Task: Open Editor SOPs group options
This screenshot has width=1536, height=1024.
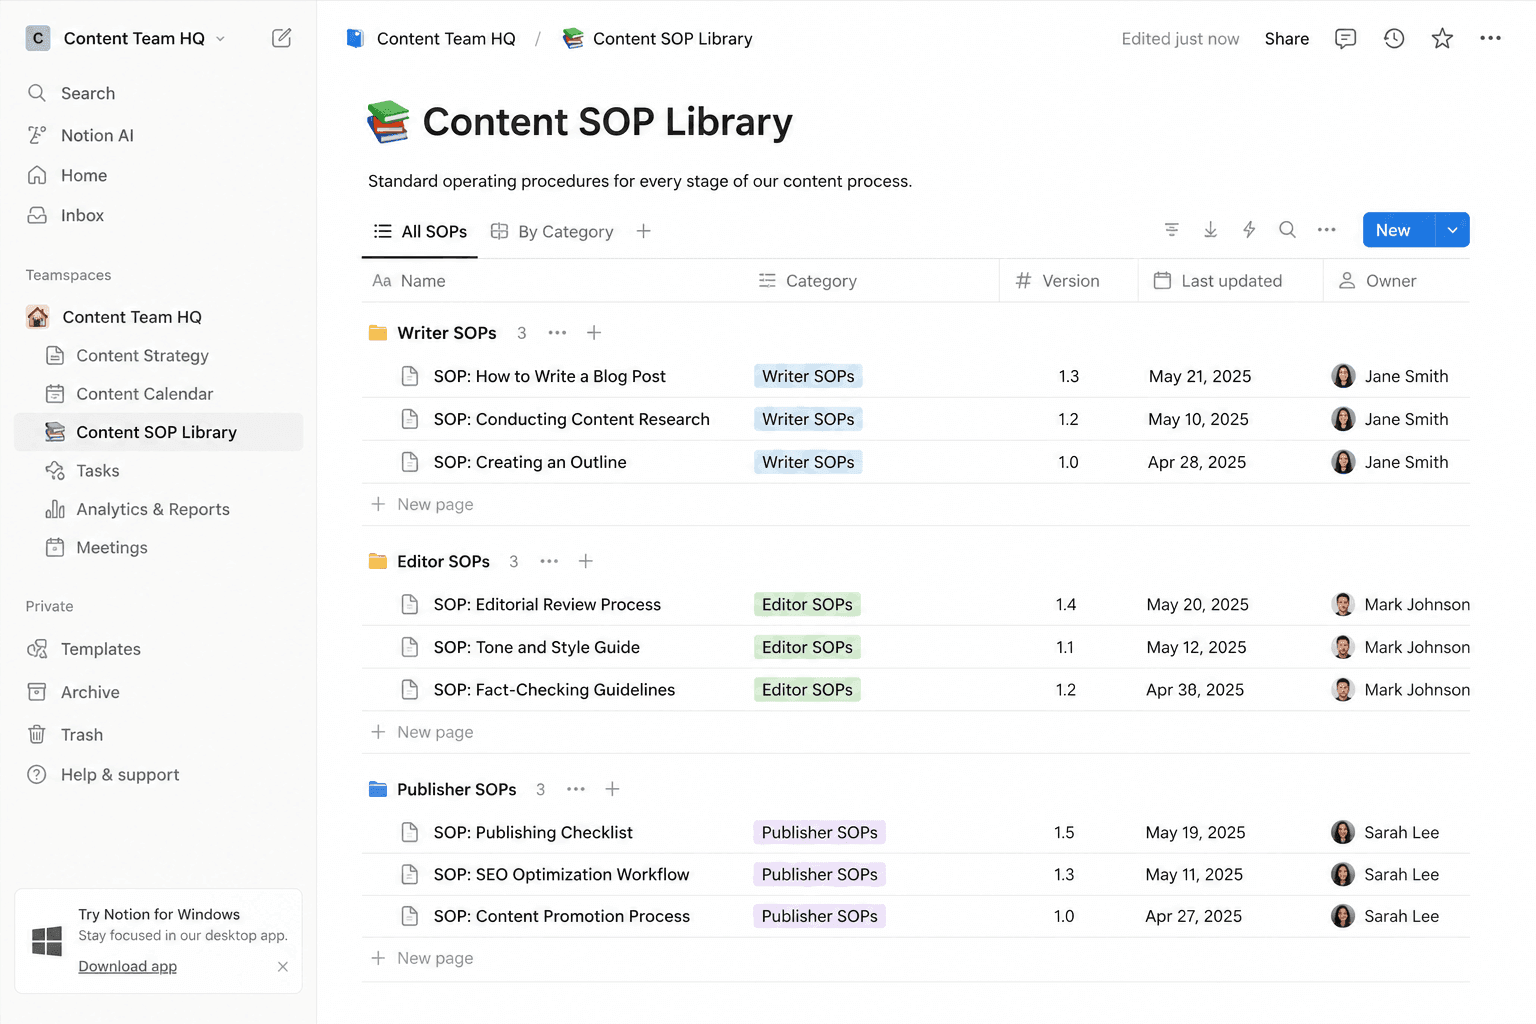Action: [549, 561]
